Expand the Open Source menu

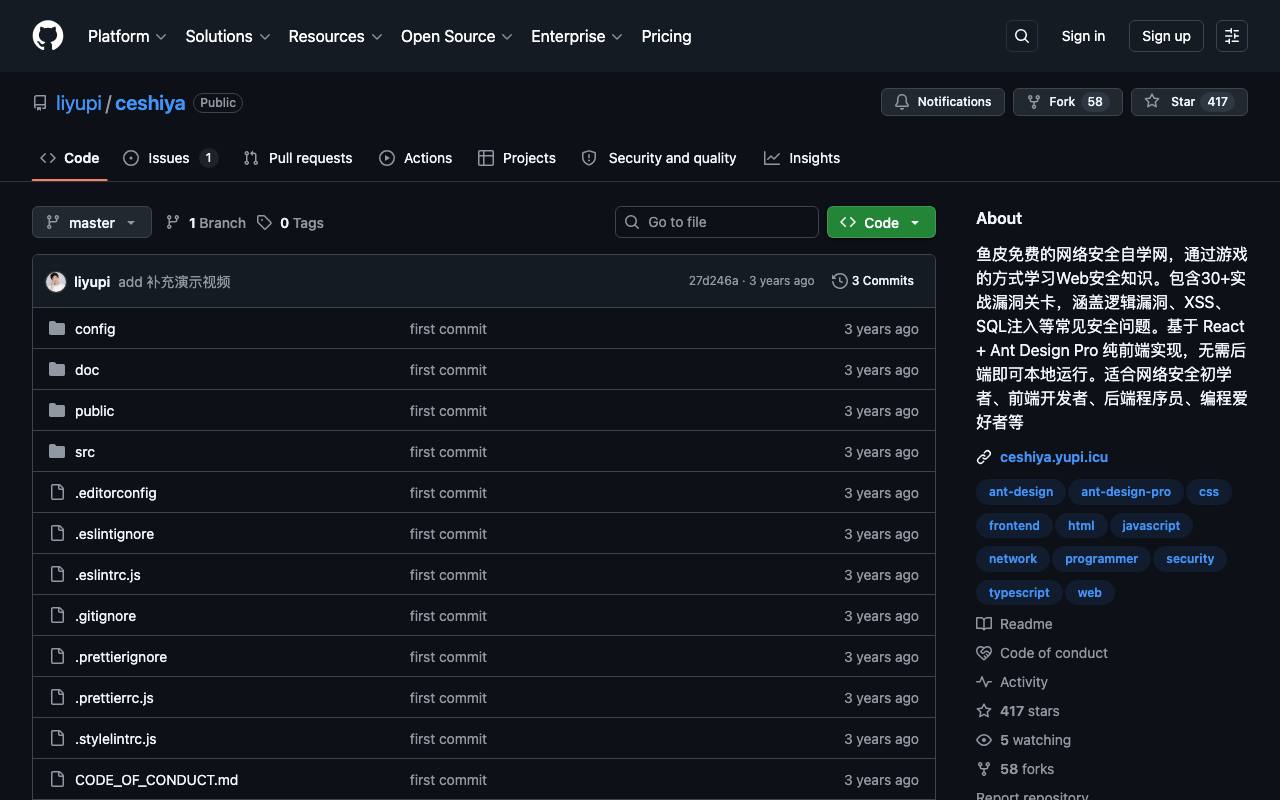pyautogui.click(x=457, y=36)
